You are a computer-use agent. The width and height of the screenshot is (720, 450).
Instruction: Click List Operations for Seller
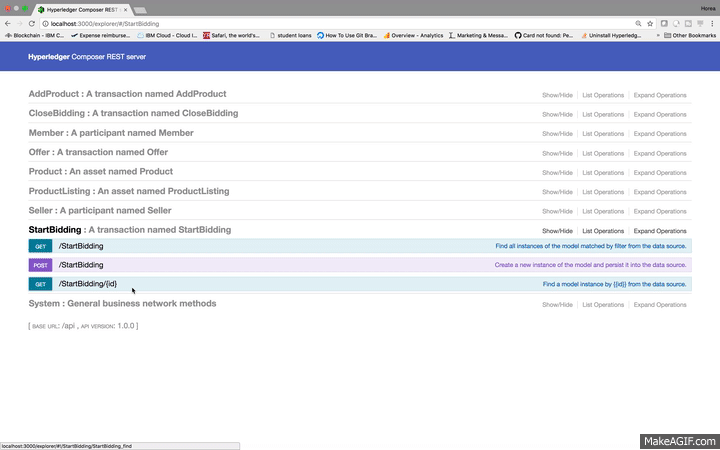pos(603,212)
